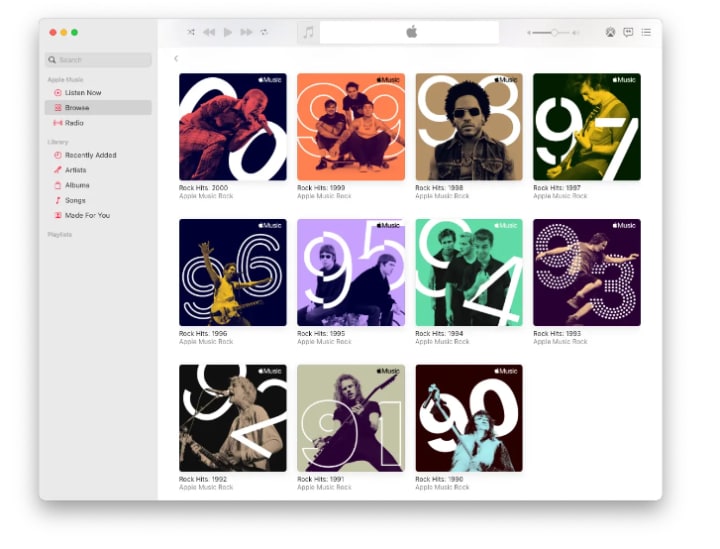Click 'Apple Music Rock' under Rock Hits: 1999
Screen dimensions: 720x549
point(324,196)
